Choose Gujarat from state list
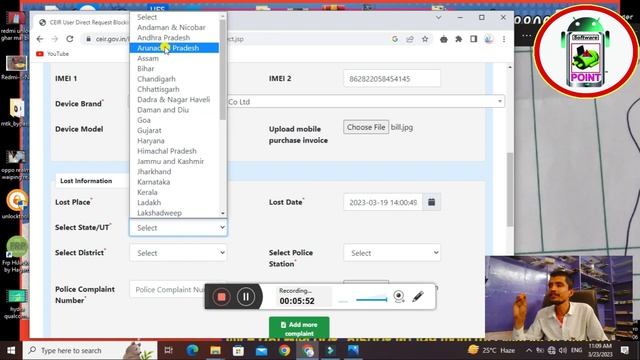The image size is (640, 360). pyautogui.click(x=174, y=130)
